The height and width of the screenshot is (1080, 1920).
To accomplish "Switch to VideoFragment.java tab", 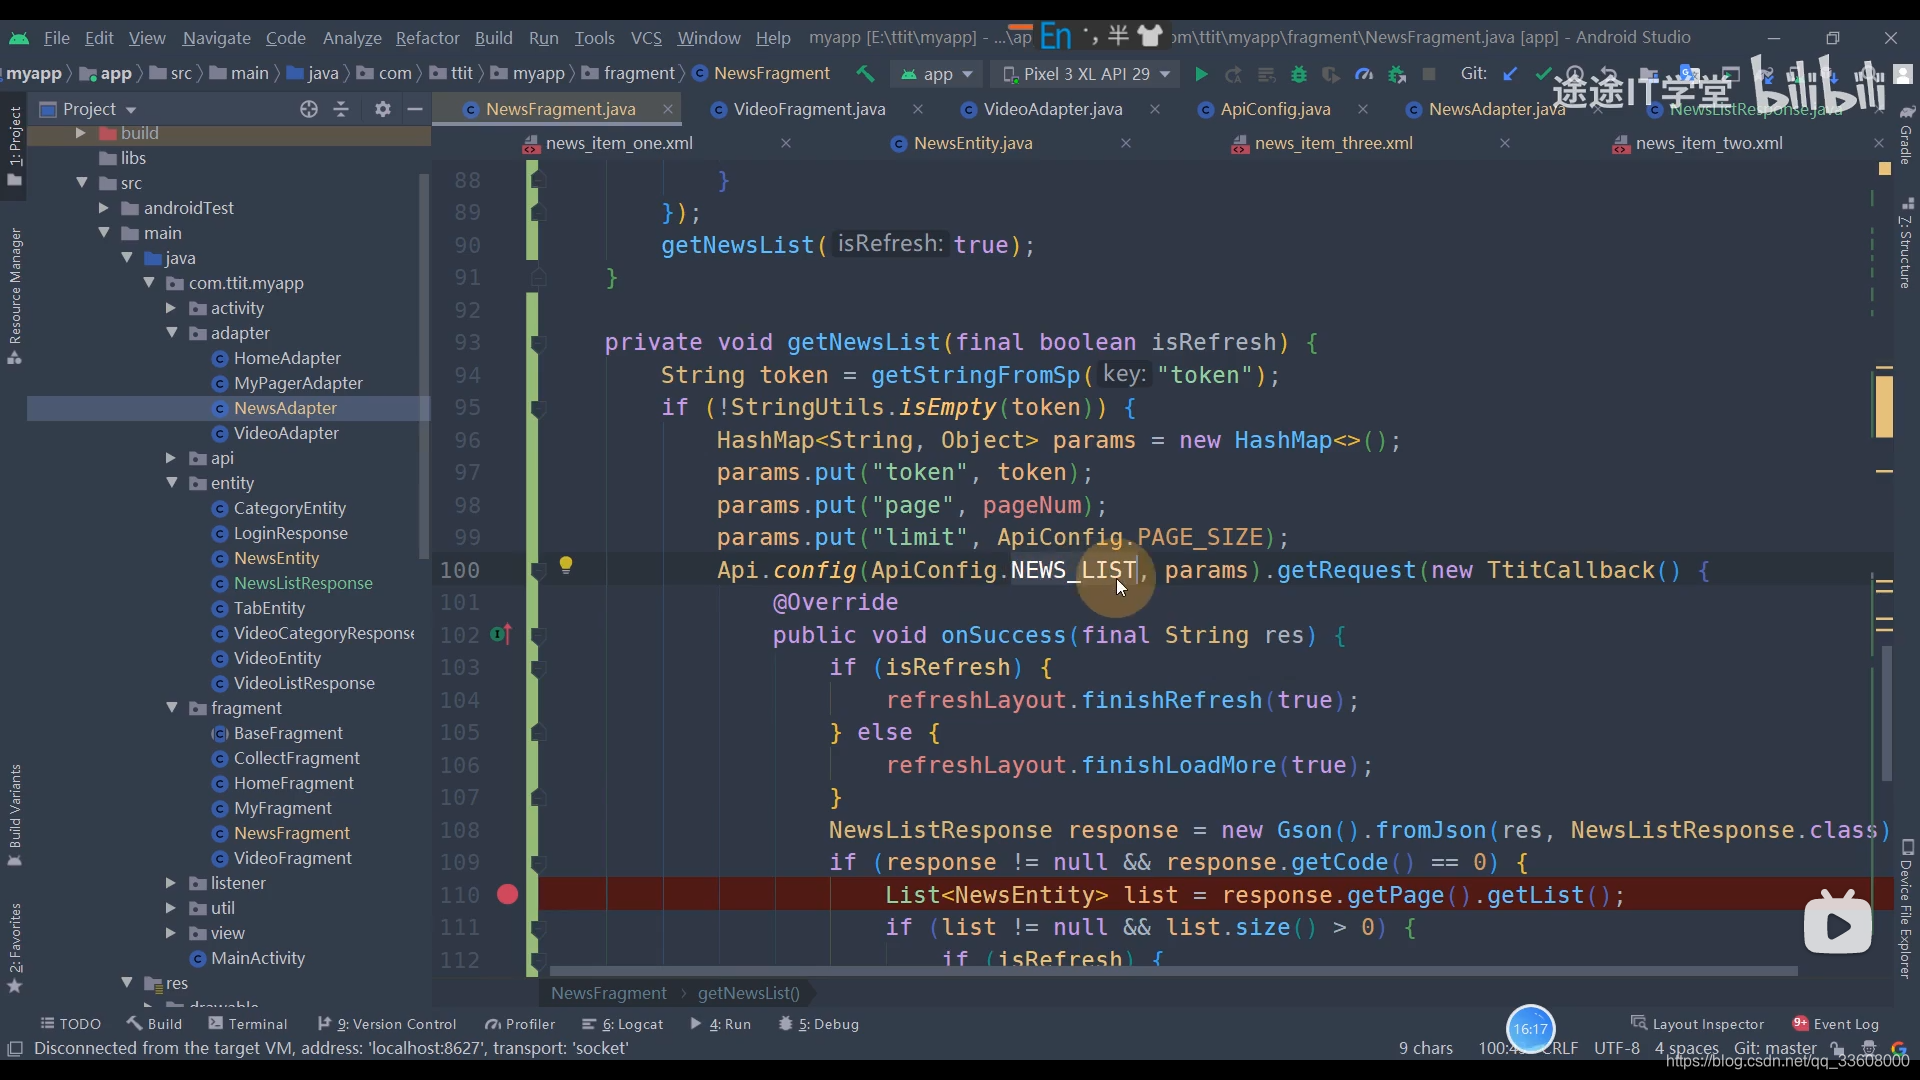I will (809, 109).
